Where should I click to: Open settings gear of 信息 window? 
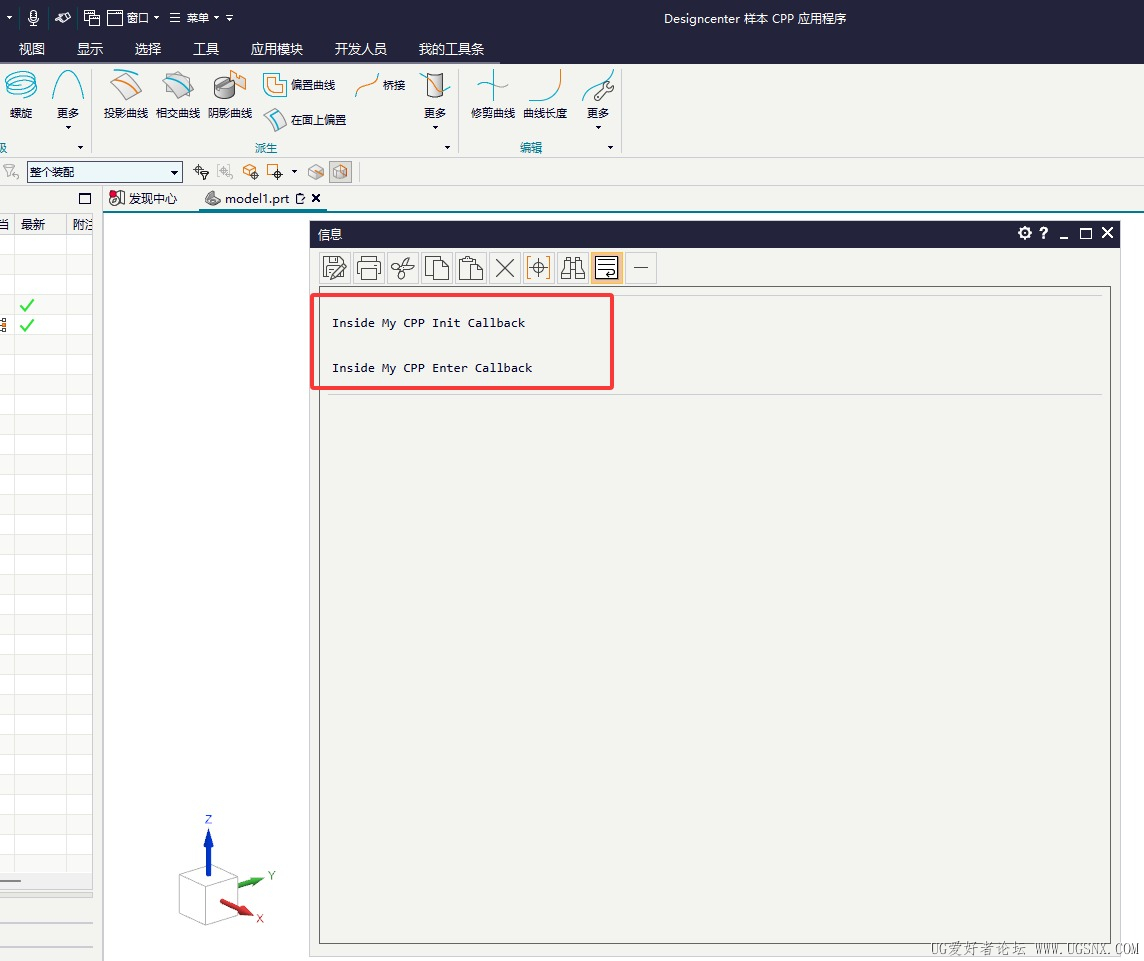tap(1024, 233)
